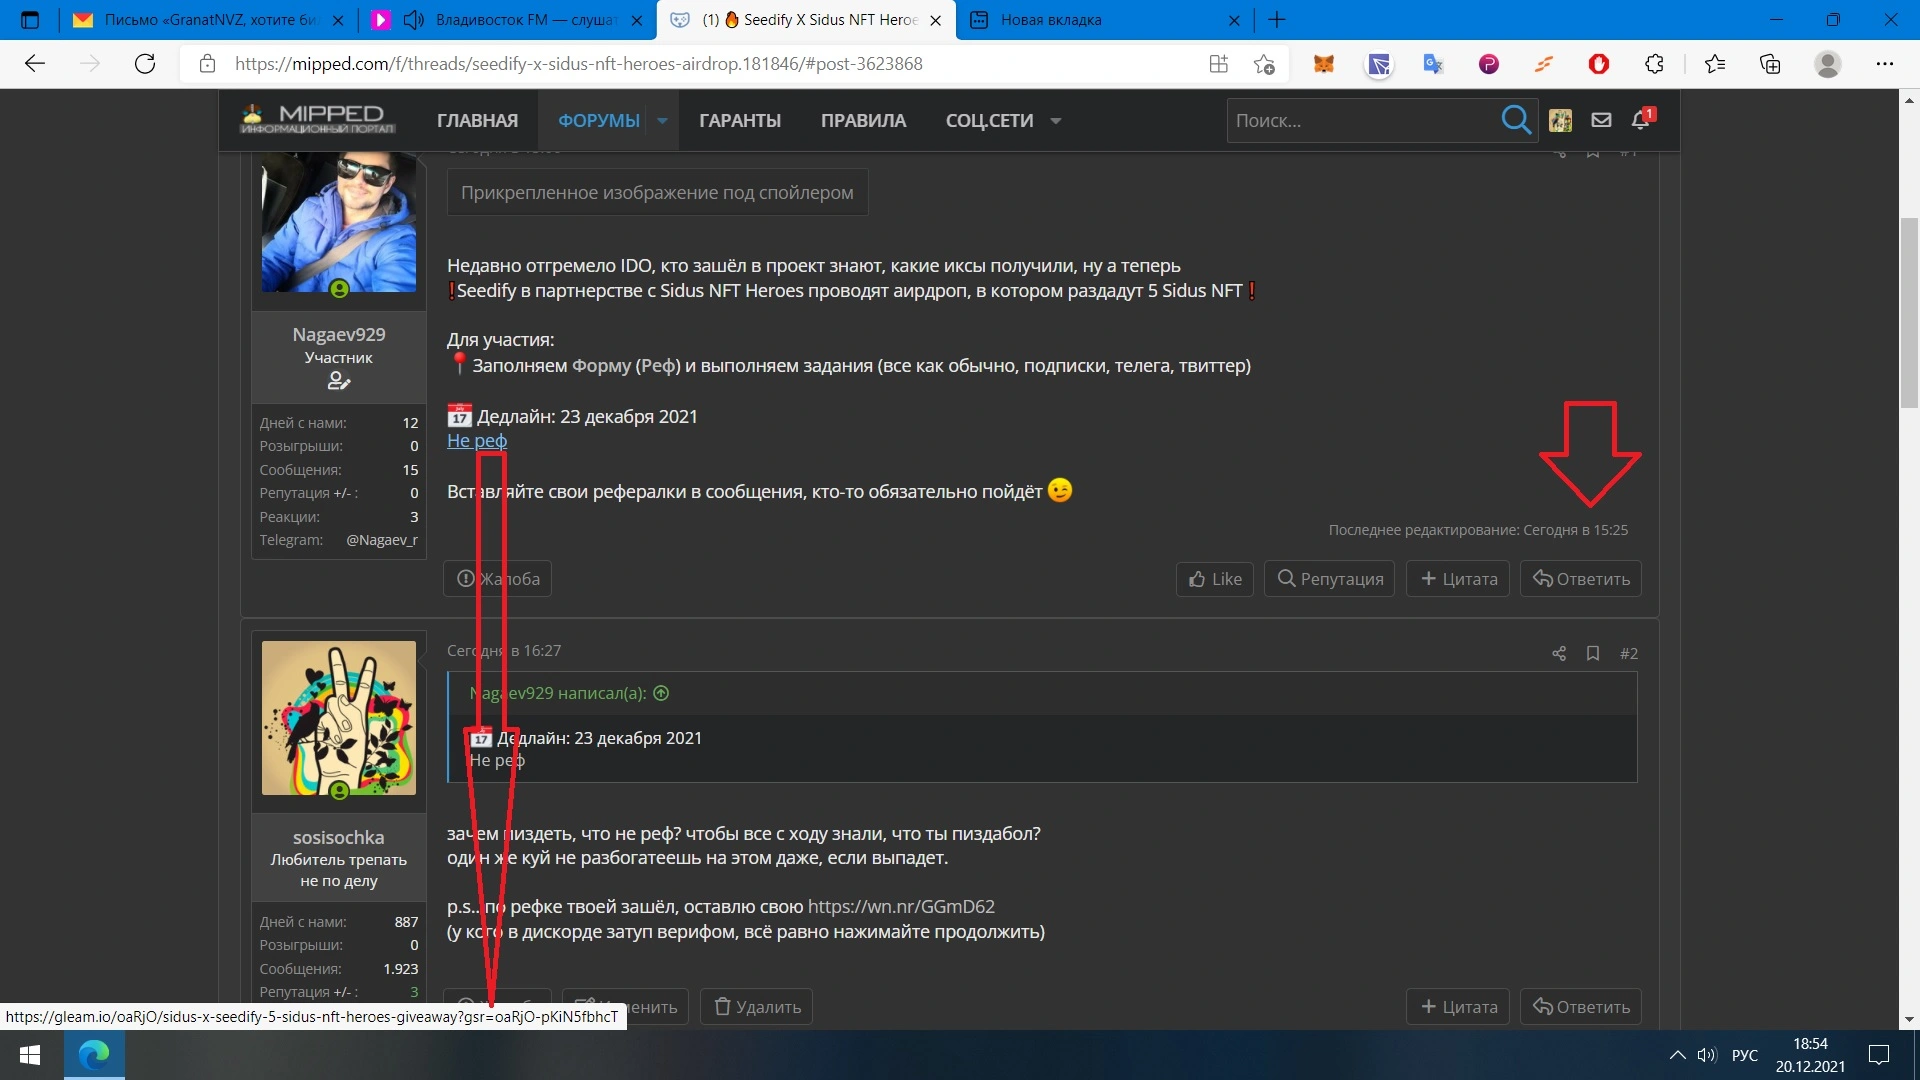
Task: Open forum private messages envelope
Action: [1601, 120]
